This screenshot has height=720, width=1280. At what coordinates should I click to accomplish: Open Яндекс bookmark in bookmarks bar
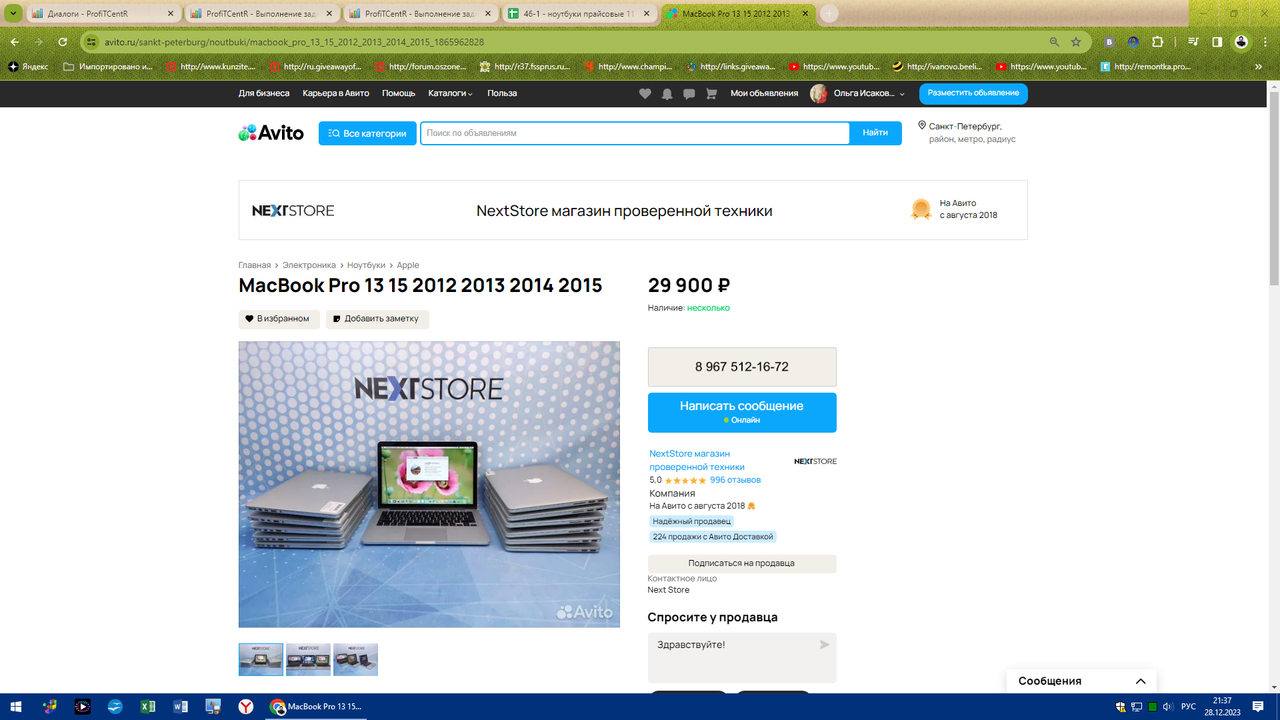28,67
